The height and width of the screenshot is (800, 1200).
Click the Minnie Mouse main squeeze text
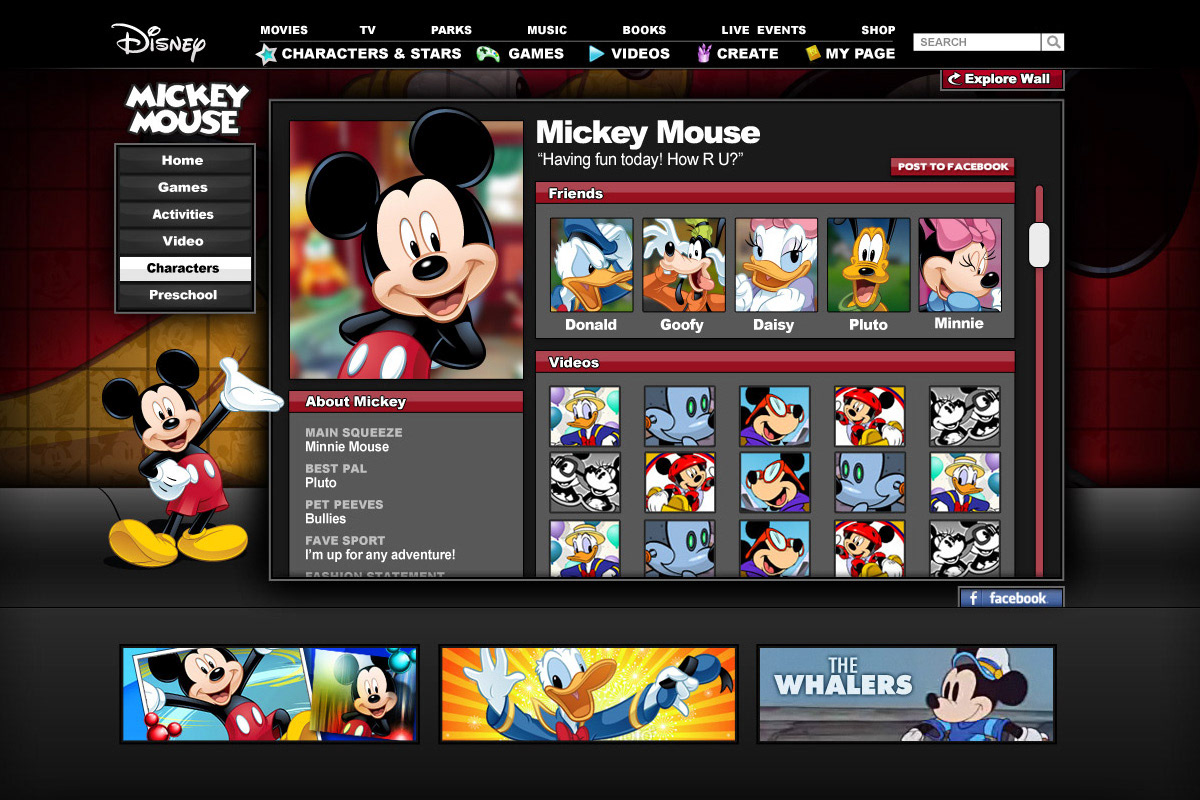(347, 447)
